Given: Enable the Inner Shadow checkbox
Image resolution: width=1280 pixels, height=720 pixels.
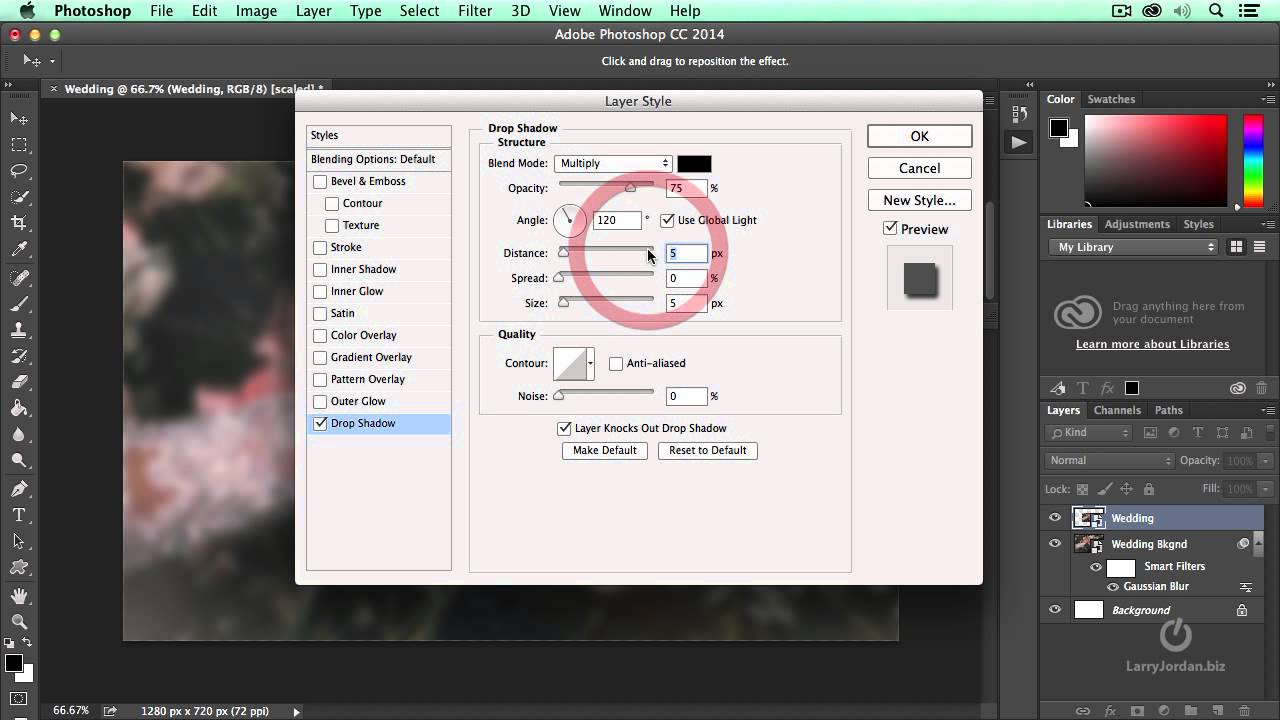Looking at the screenshot, I should point(320,270).
